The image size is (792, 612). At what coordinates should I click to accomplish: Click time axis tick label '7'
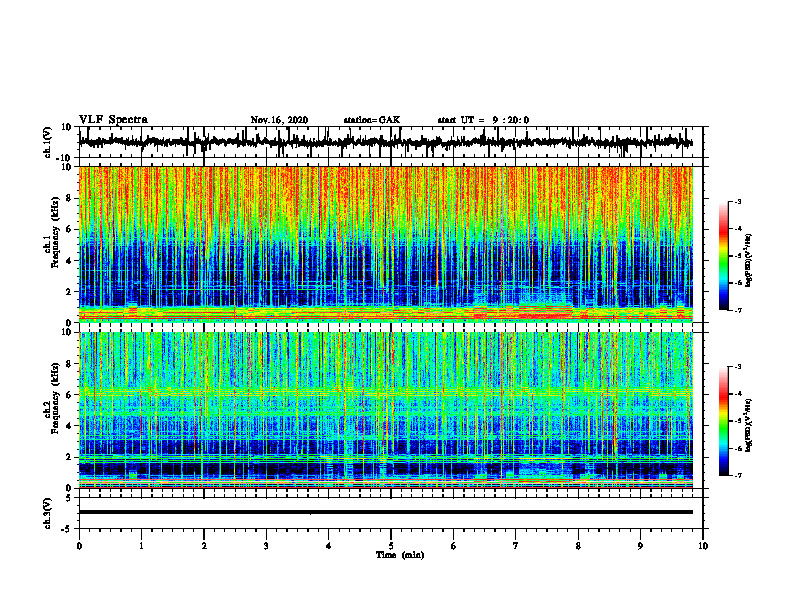[x=516, y=546]
